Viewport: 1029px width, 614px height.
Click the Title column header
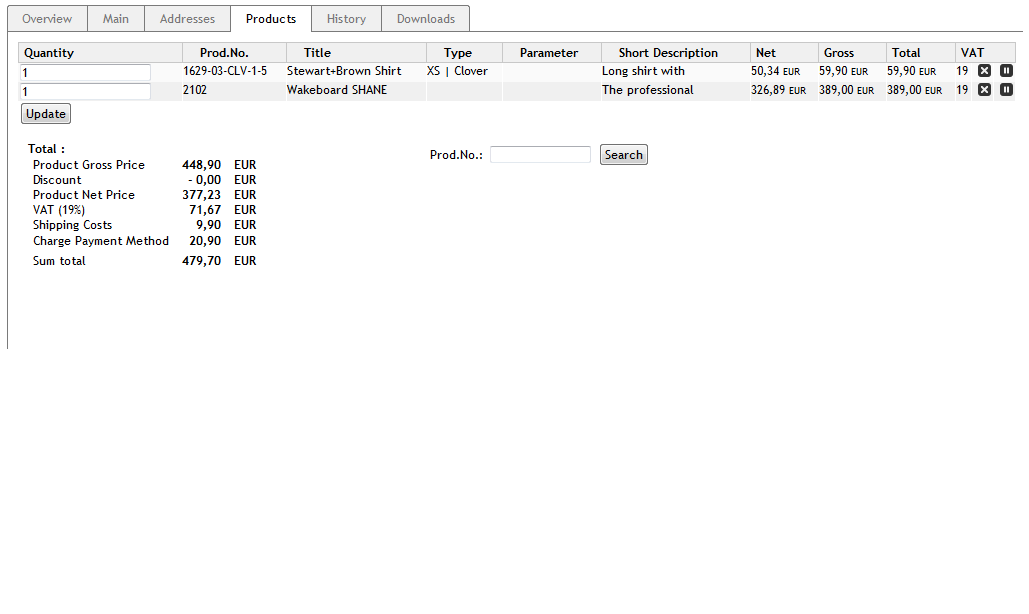click(317, 53)
